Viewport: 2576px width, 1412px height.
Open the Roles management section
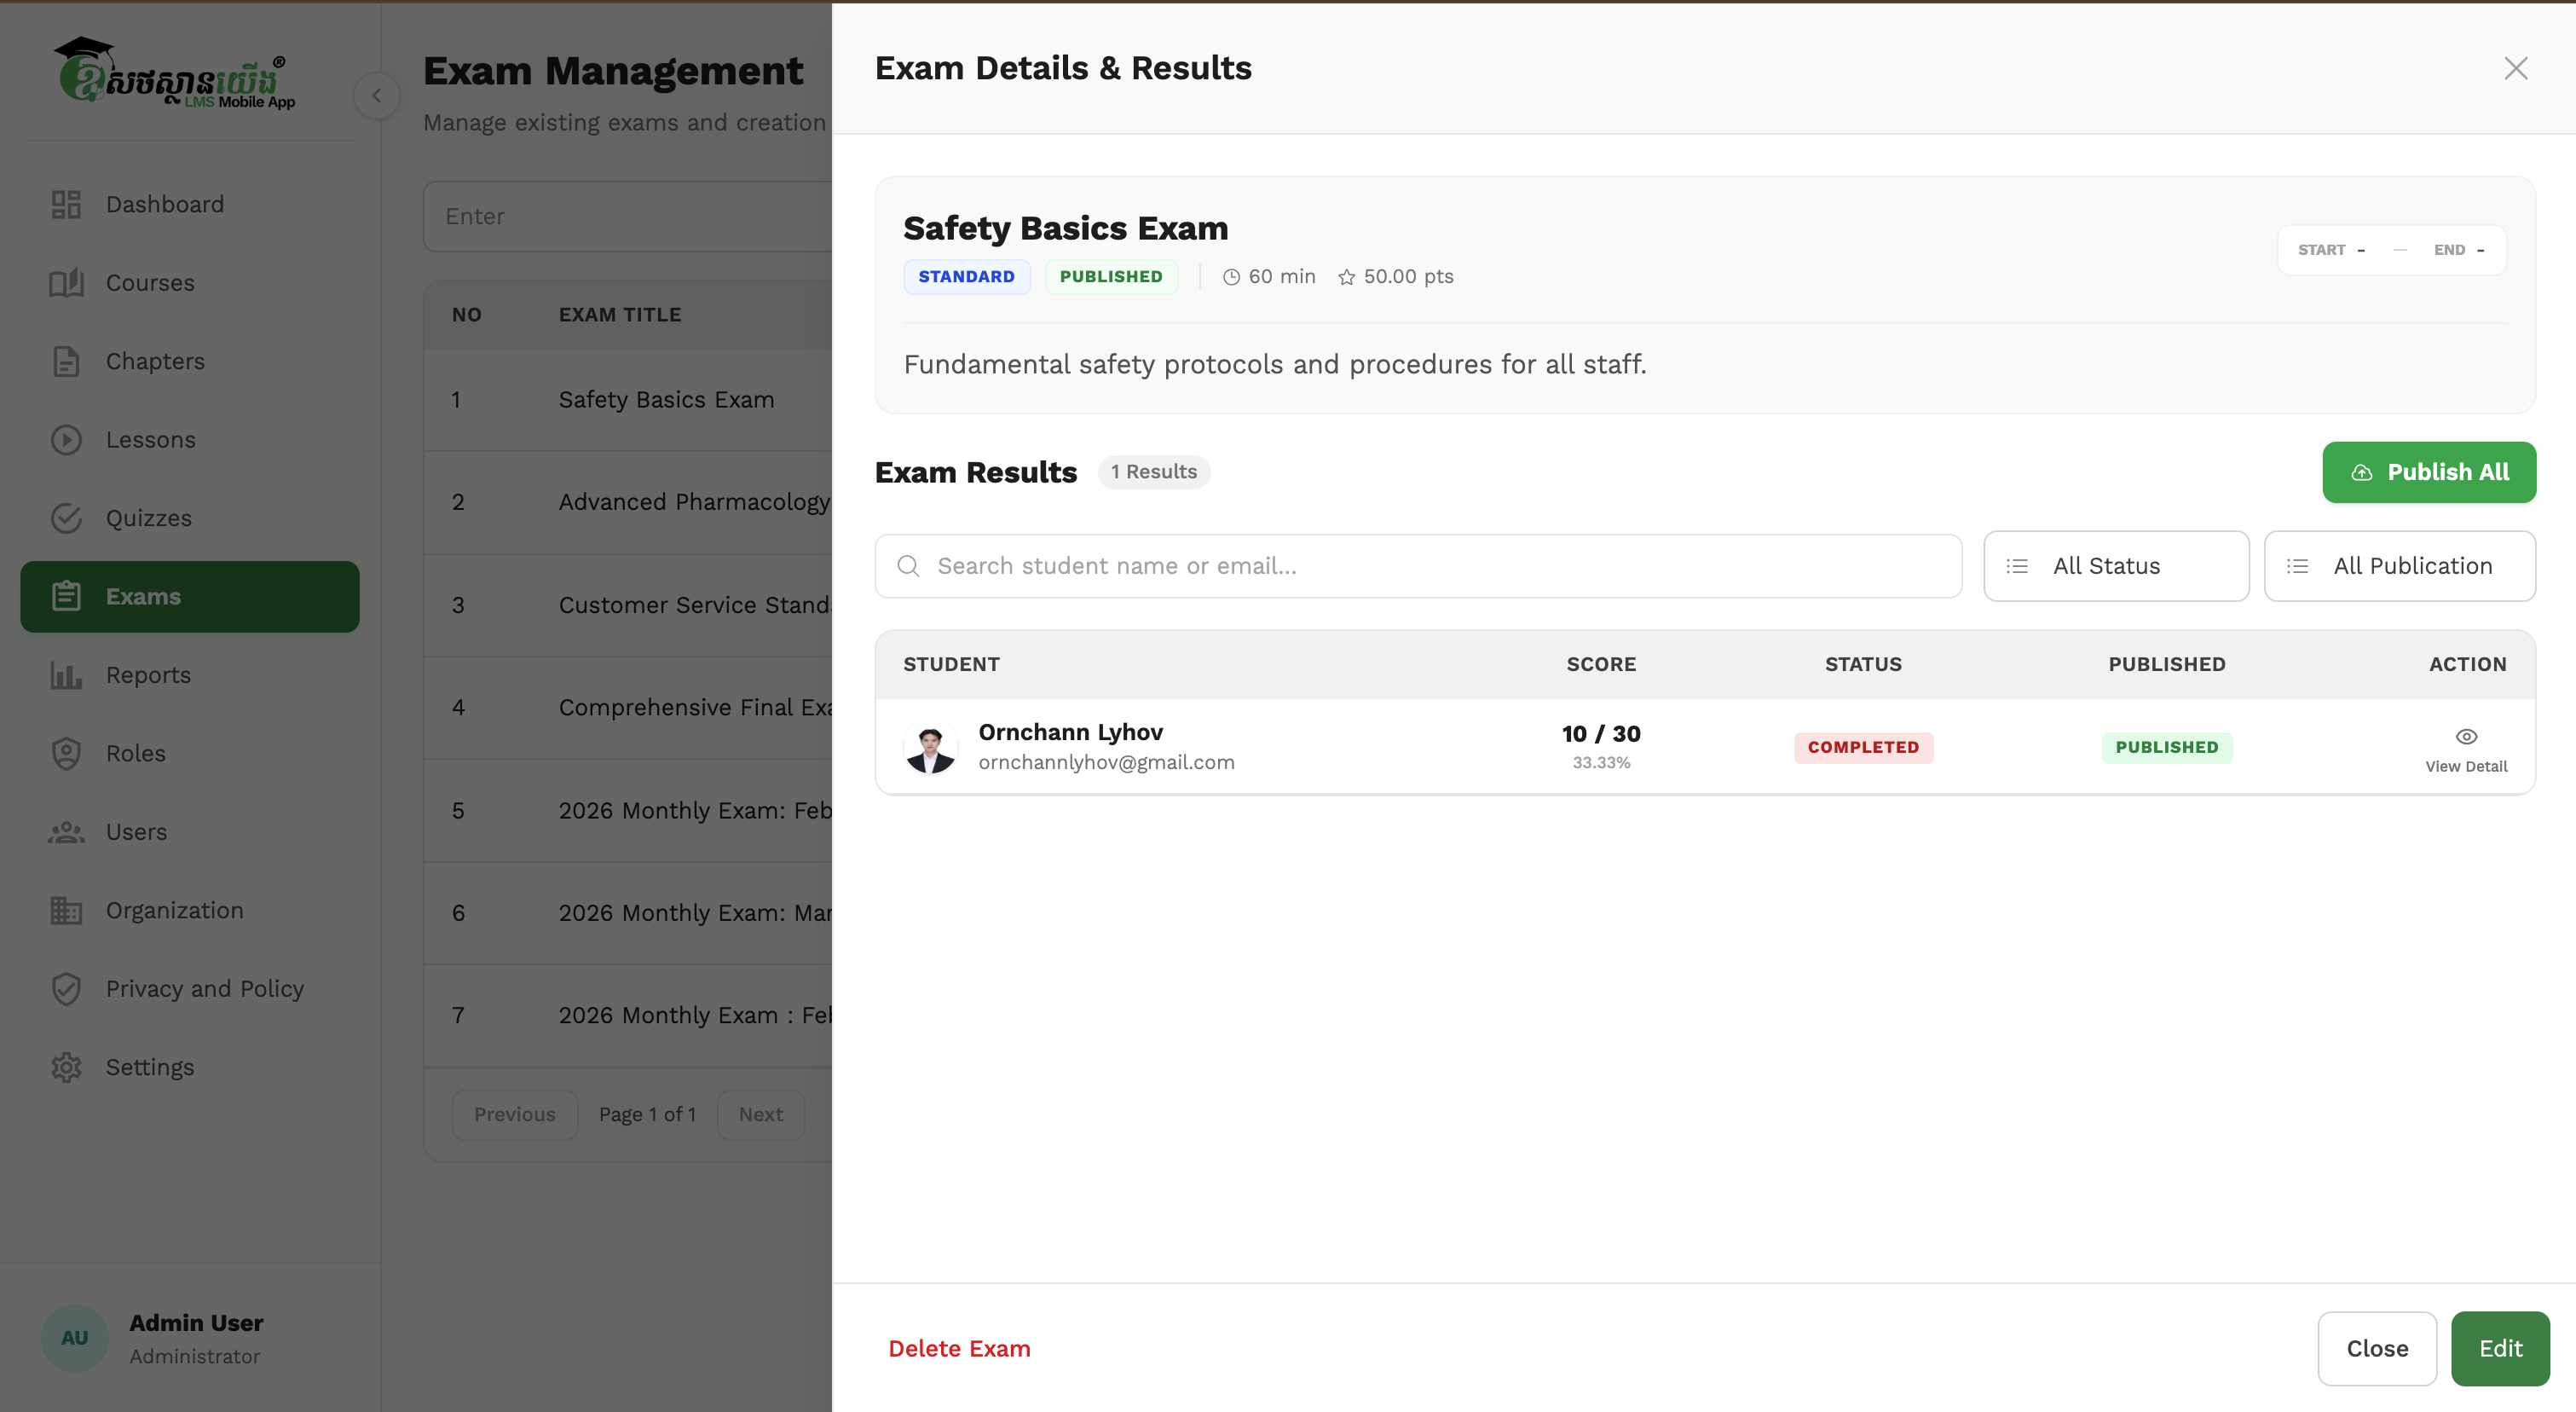(135, 753)
